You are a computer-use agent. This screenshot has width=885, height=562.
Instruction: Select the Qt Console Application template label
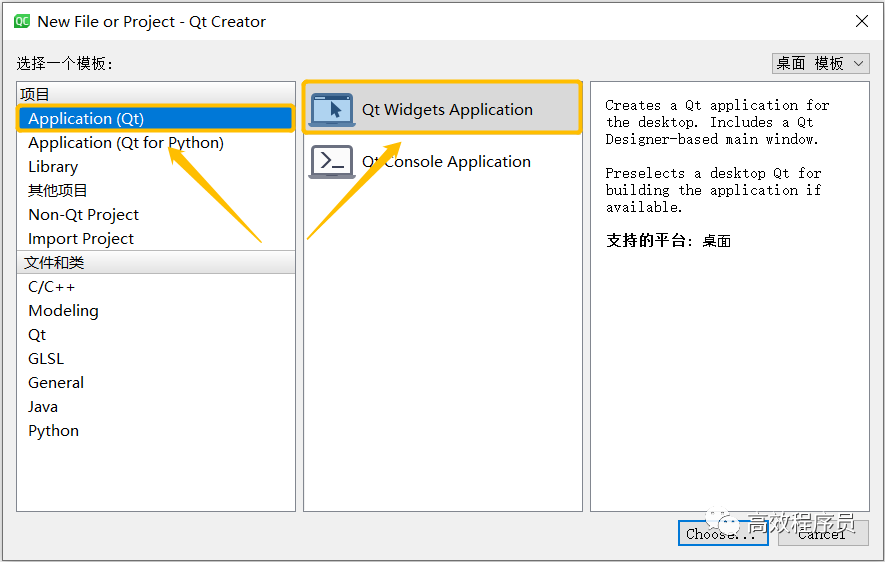446,162
